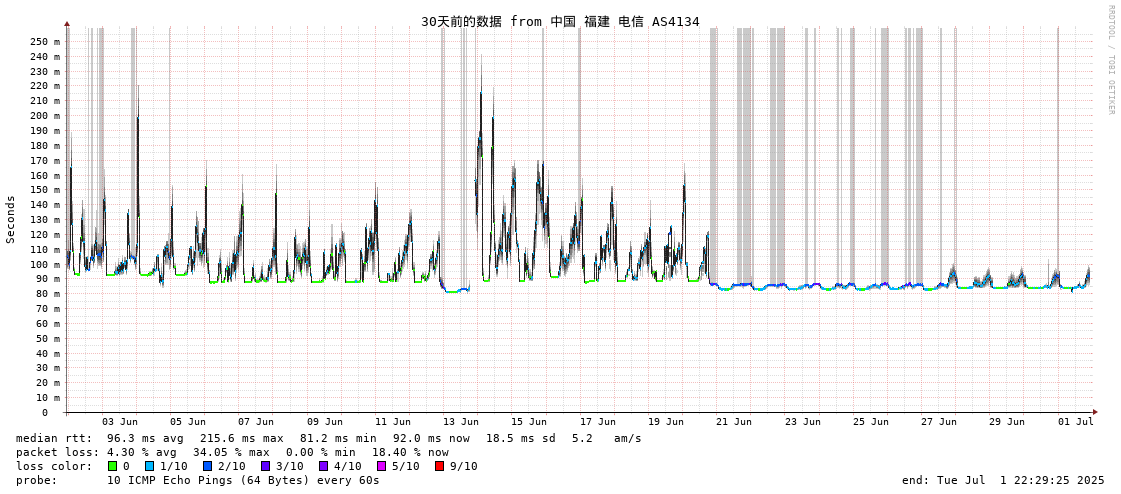Screen dimensions: 1121x494
Task: Click the magenta 5/10 loss swatch
Action: [x=382, y=466]
